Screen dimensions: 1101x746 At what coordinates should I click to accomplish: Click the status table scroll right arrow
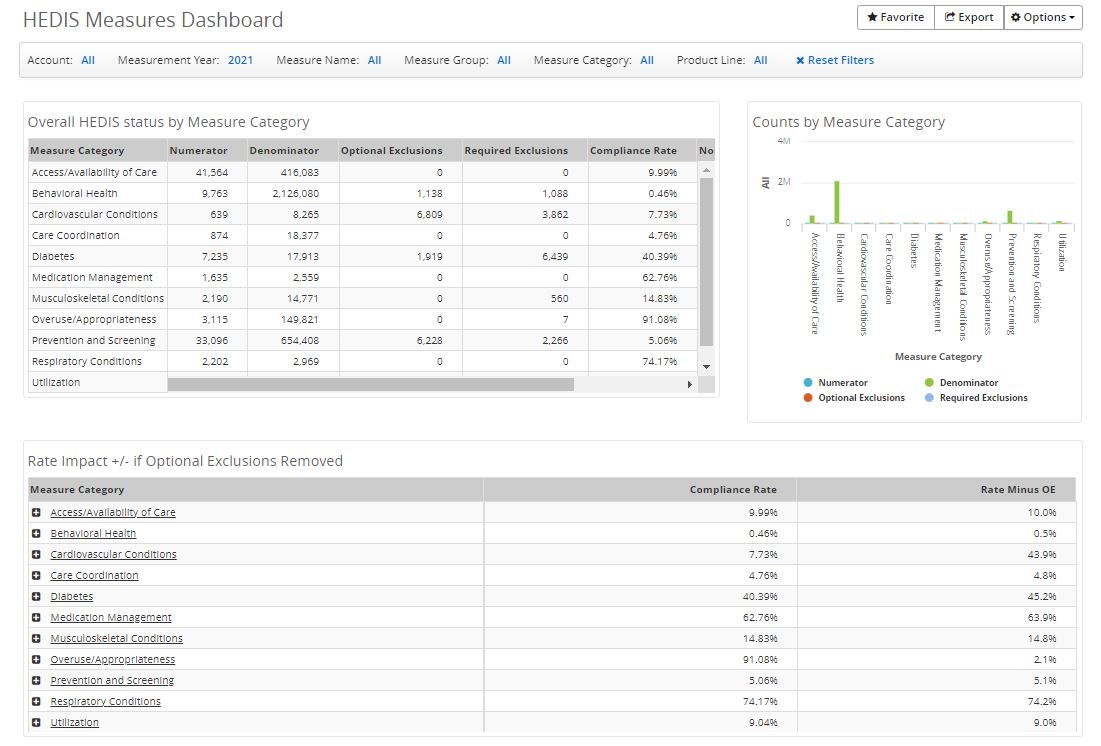coord(690,384)
